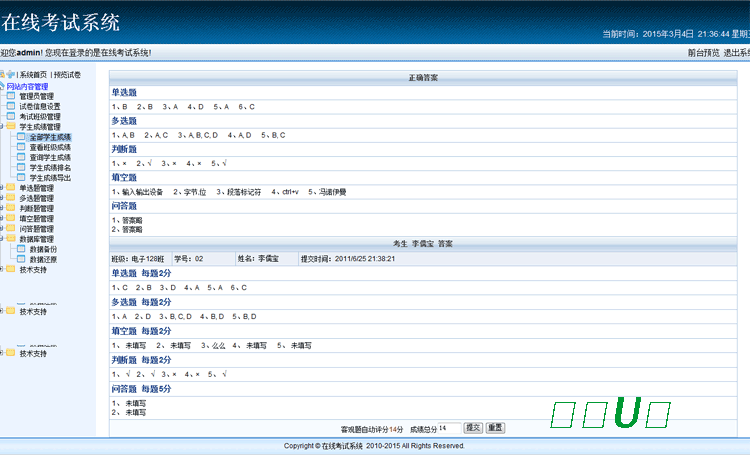Select 学生成绩排名 label in the tree
The height and width of the screenshot is (455, 750).
click(x=50, y=167)
